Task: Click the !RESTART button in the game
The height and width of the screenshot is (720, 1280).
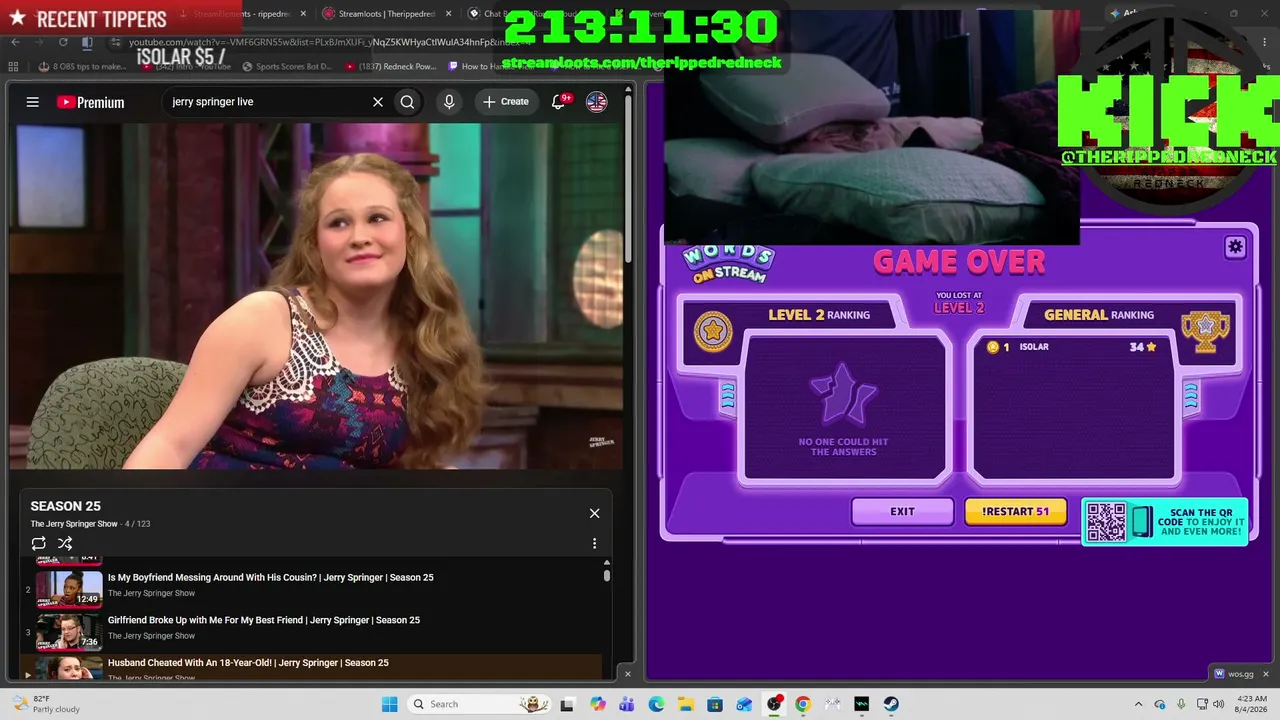Action: [x=1015, y=511]
